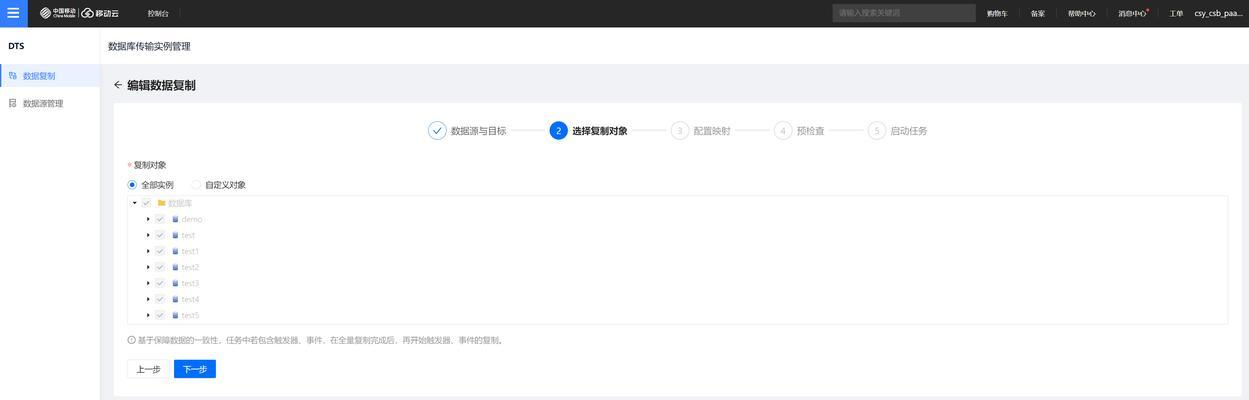Click the test4 database icon
This screenshot has height=400, width=1249.
175,299
